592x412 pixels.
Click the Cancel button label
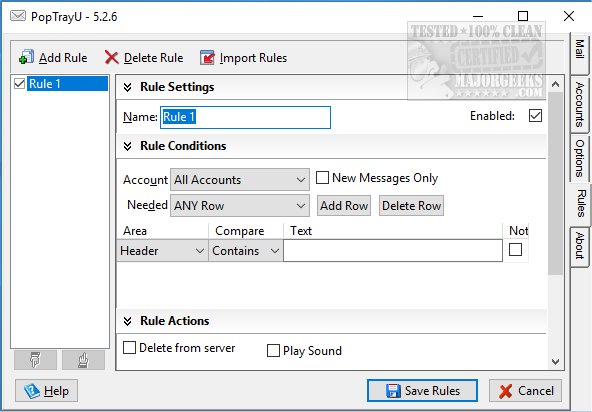click(536, 391)
